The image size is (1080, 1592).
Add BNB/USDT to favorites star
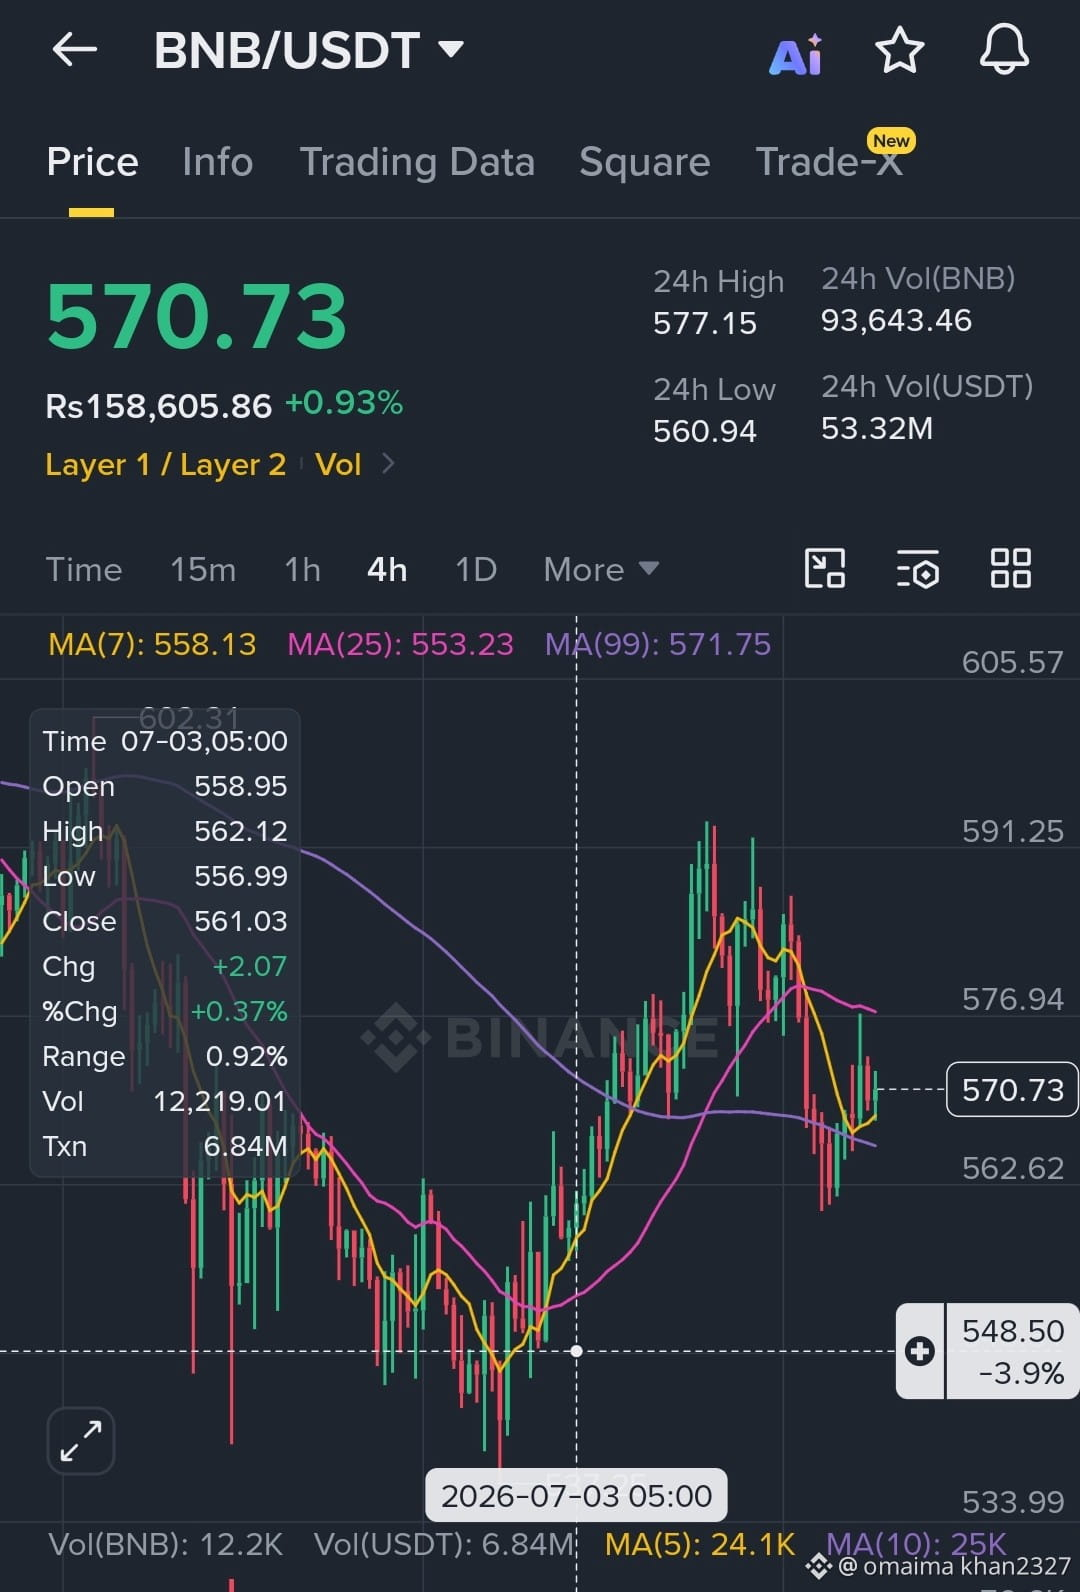pyautogui.click(x=900, y=50)
